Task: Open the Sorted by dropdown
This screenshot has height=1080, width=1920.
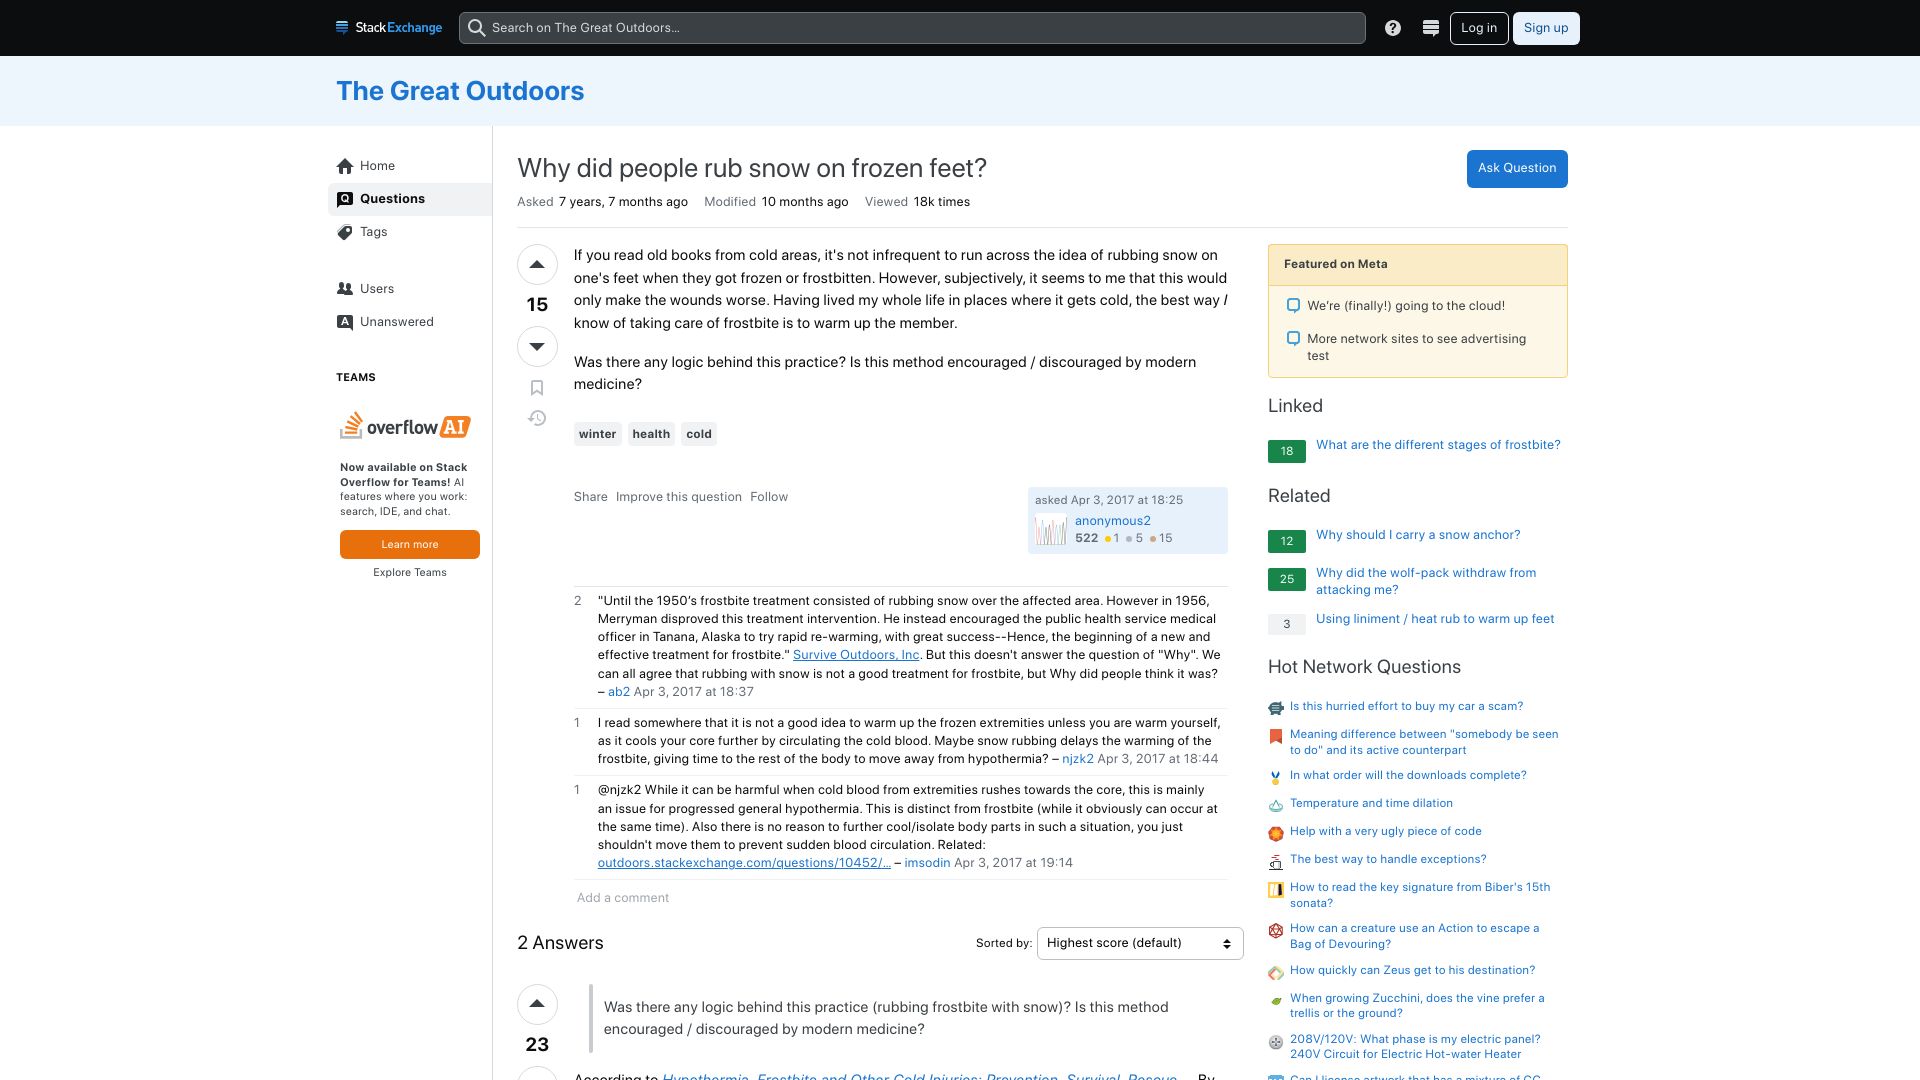Action: click(1140, 943)
